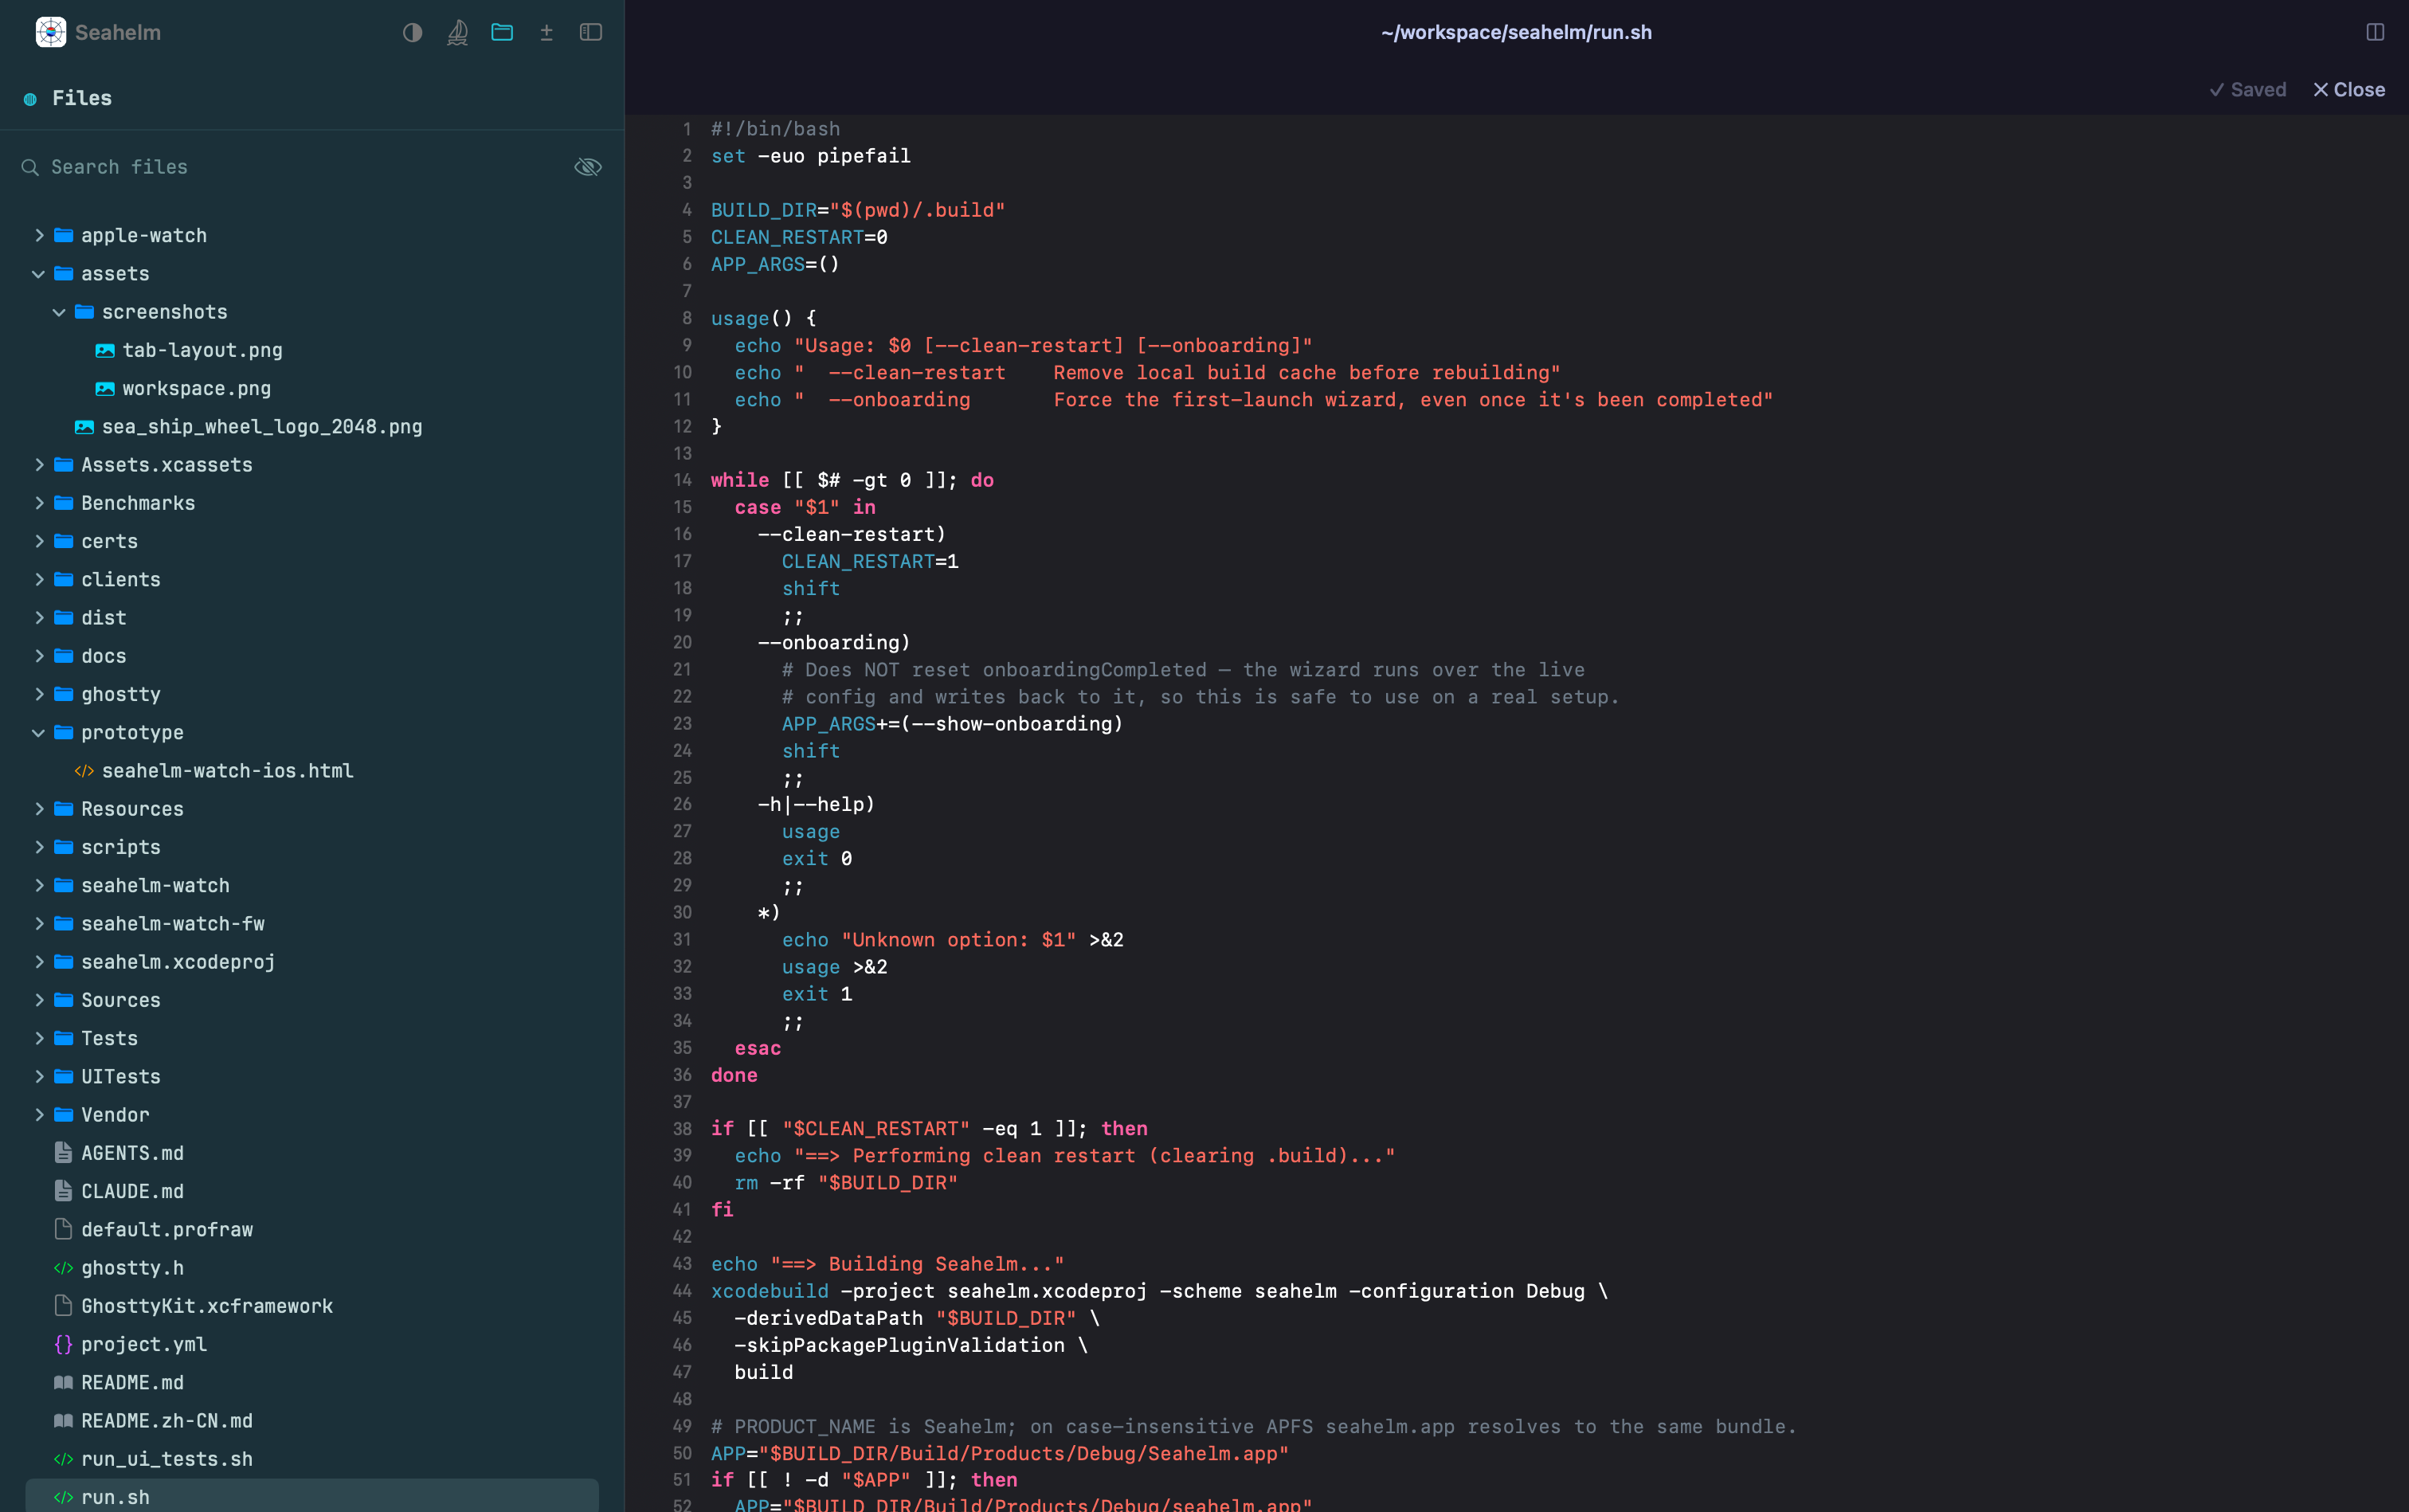Click the Seahelm app name text
The height and width of the screenshot is (1512, 2409).
pos(118,32)
